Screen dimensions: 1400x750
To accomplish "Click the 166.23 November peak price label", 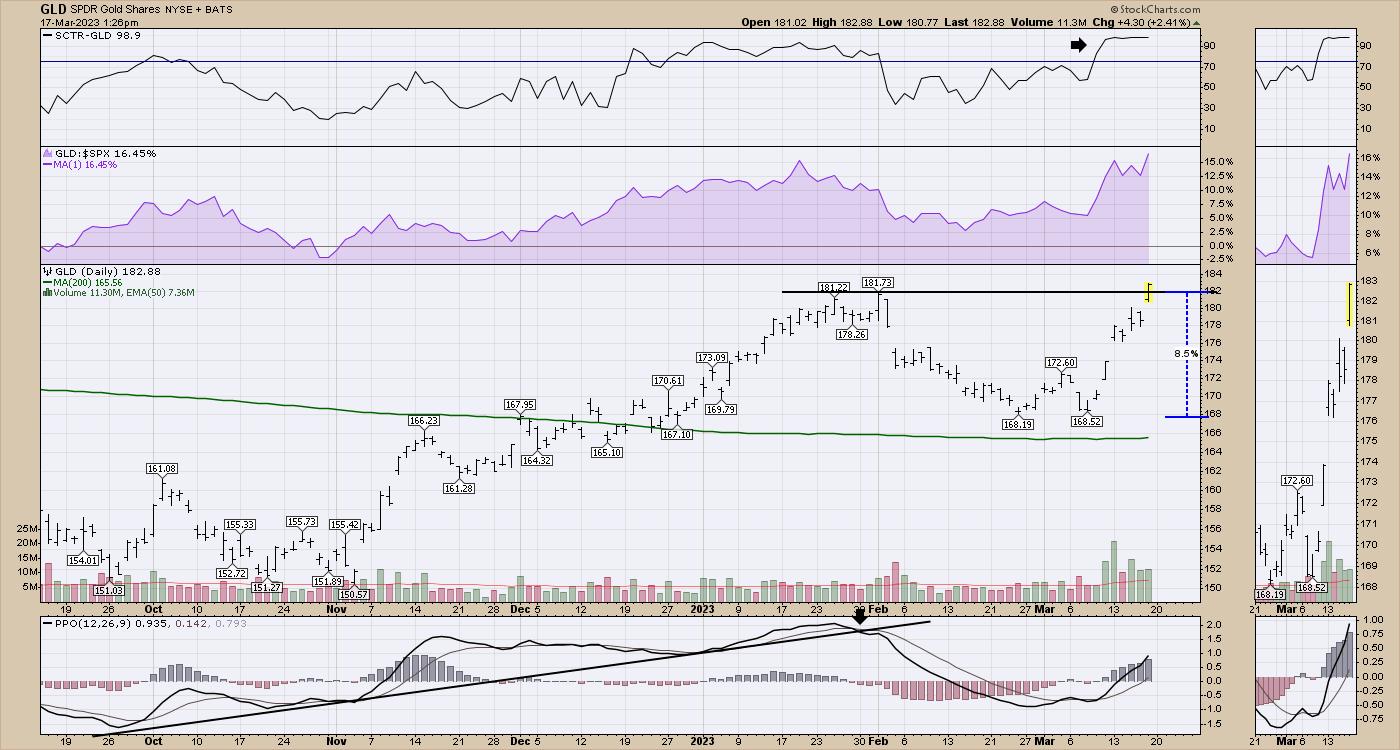I will click(425, 421).
